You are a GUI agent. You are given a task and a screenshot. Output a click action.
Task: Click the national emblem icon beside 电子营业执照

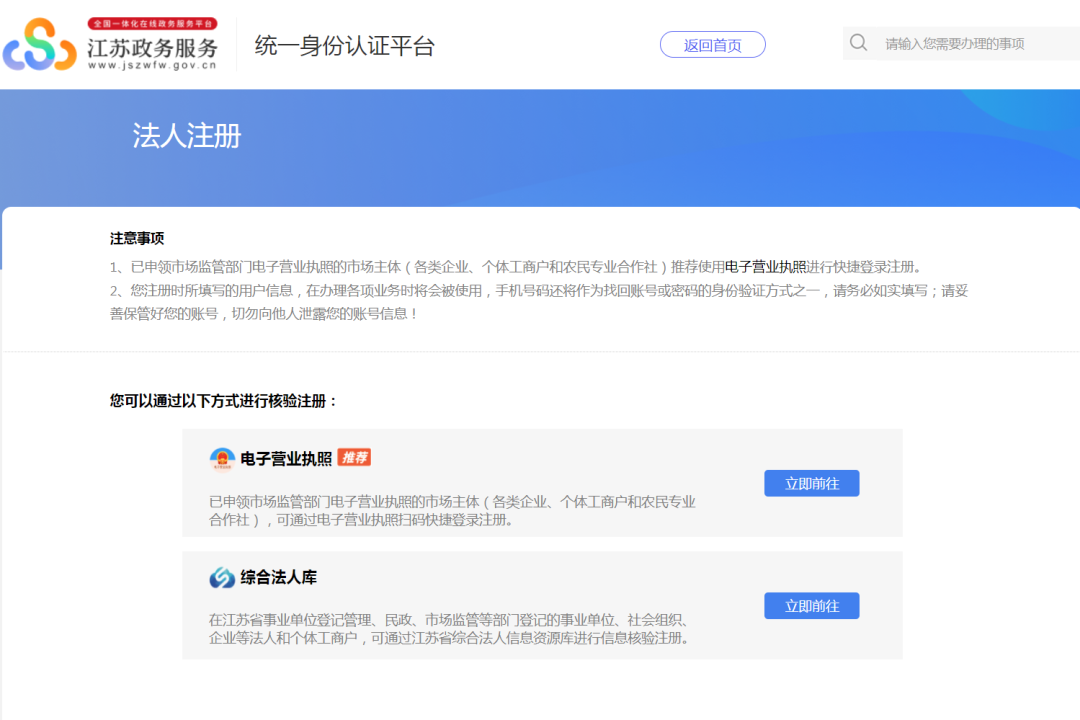[222, 459]
